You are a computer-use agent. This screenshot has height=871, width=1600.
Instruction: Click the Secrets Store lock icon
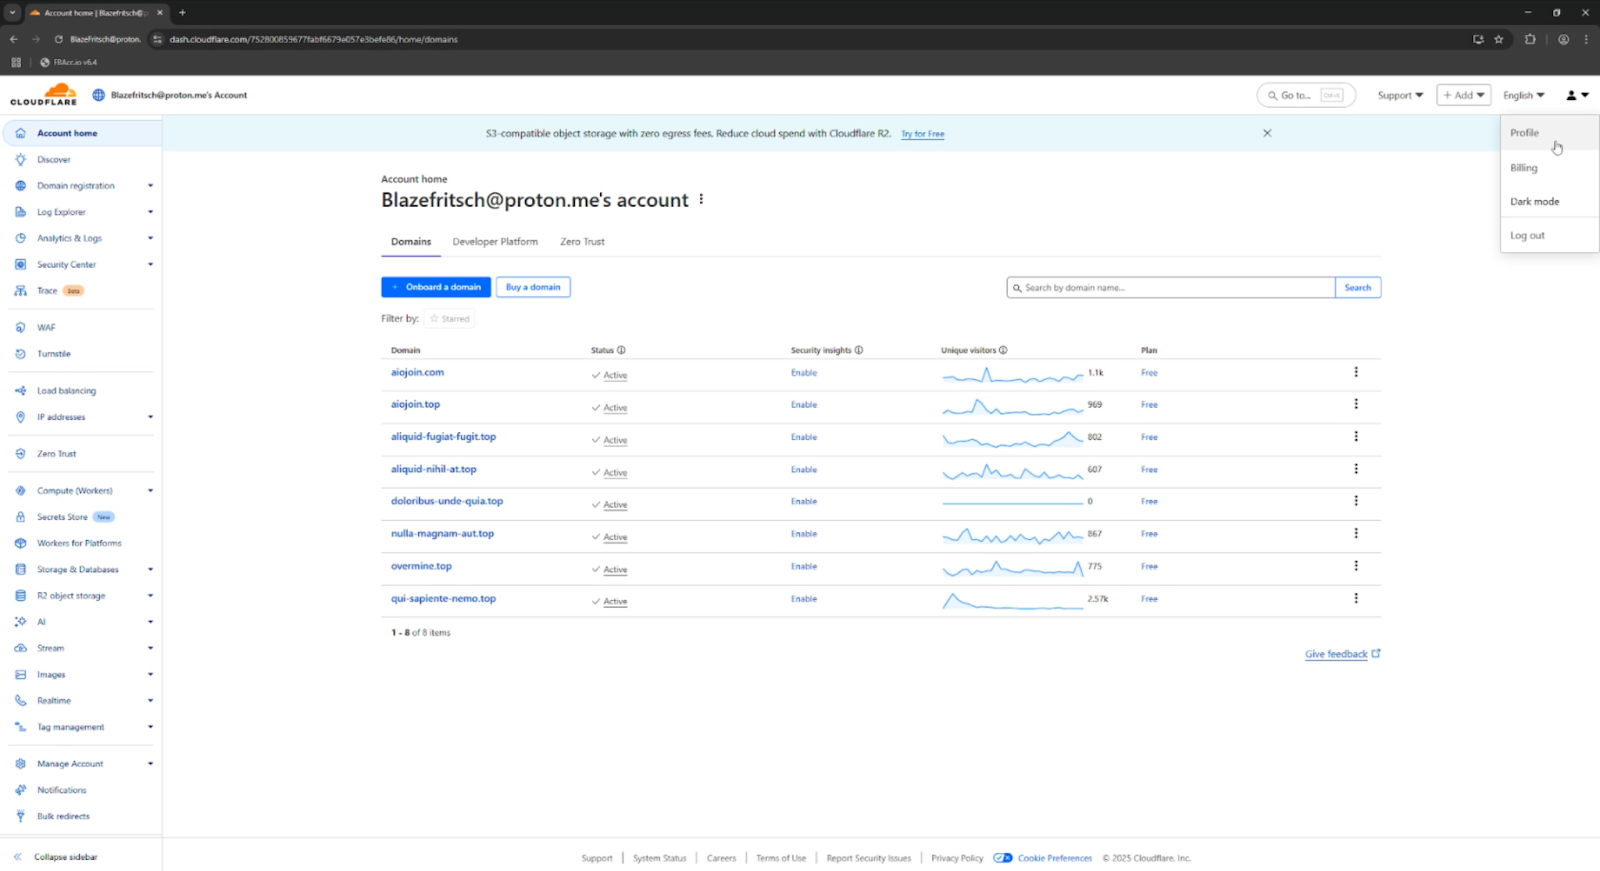(20, 517)
